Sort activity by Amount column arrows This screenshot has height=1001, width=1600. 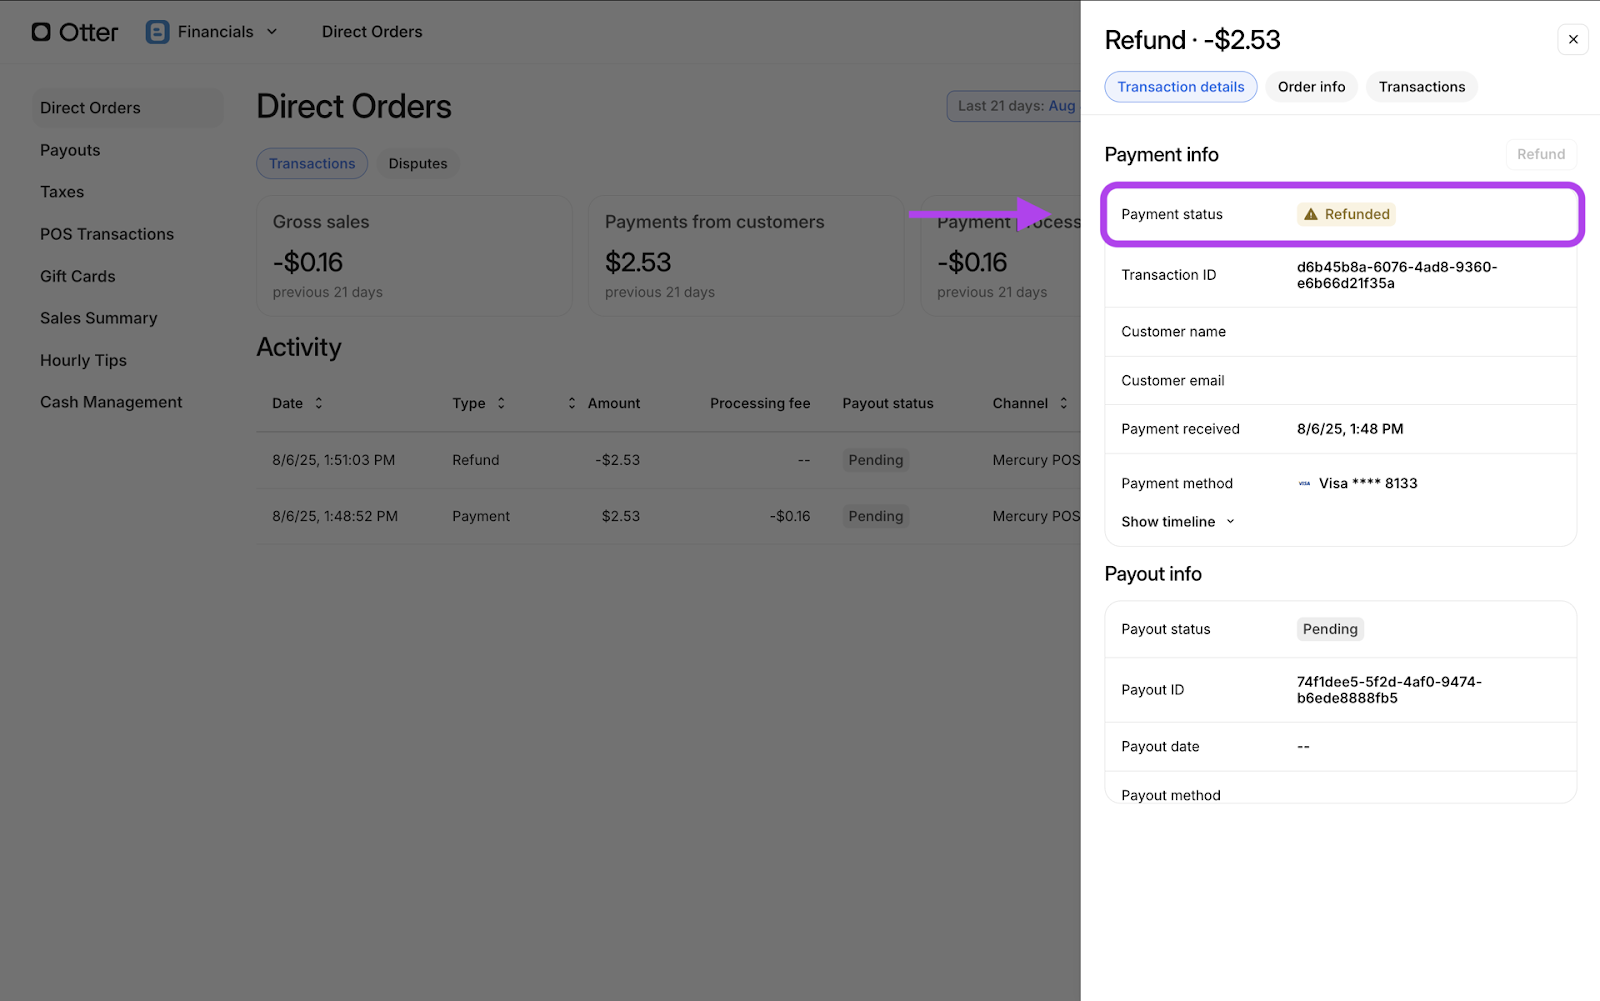(572, 403)
